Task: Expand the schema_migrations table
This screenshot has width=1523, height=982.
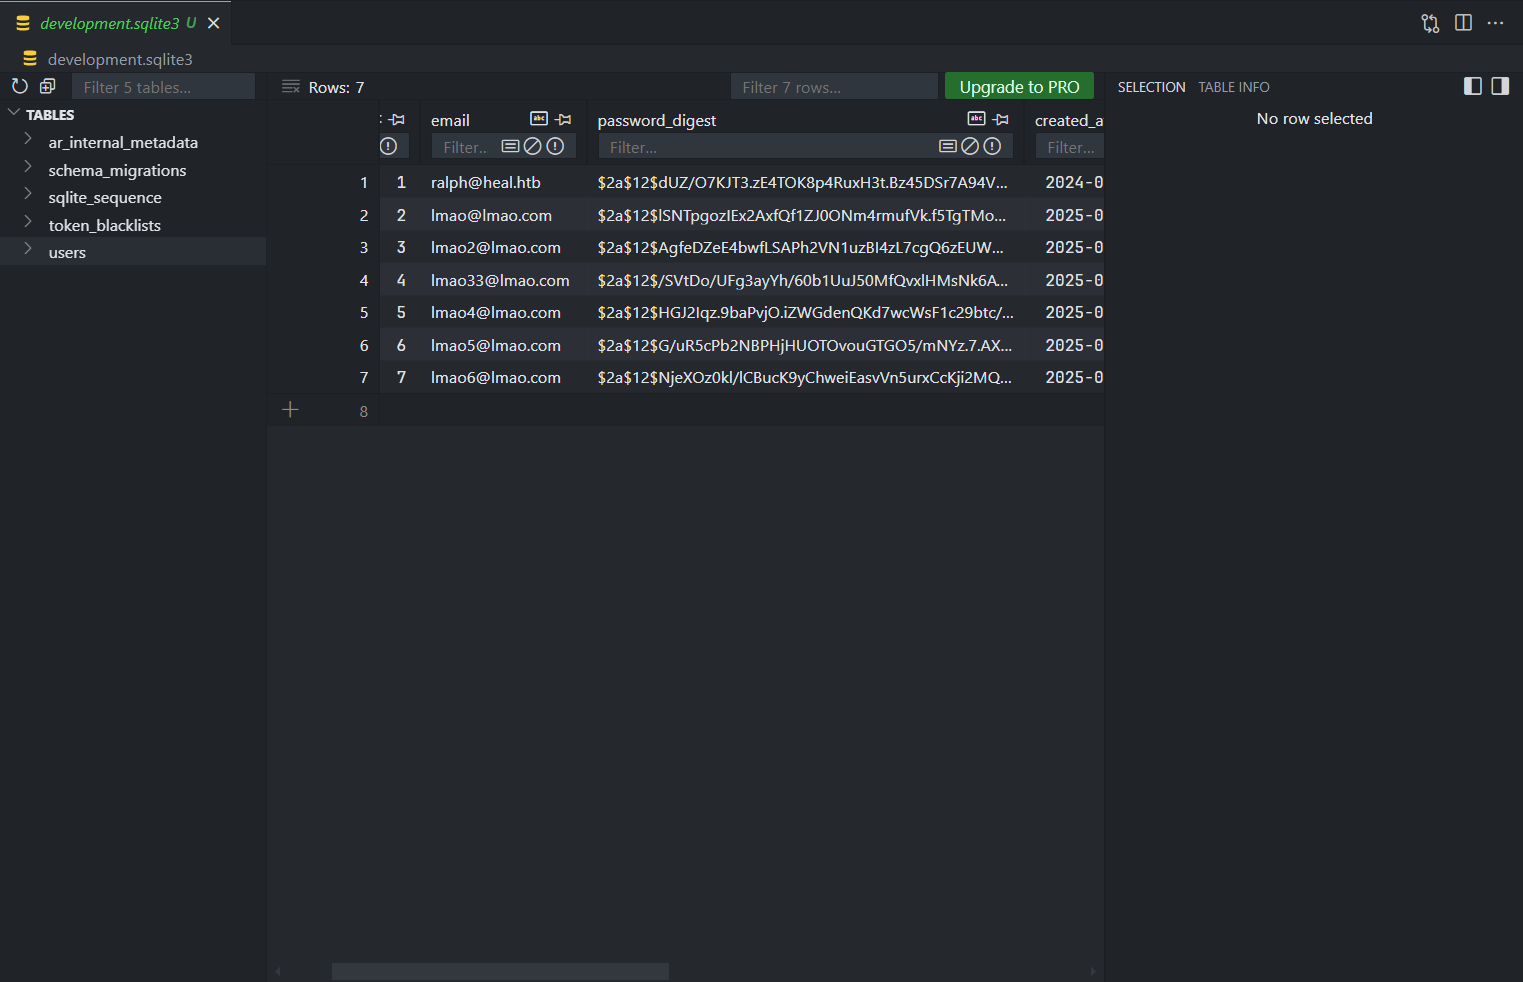Action: coord(28,167)
